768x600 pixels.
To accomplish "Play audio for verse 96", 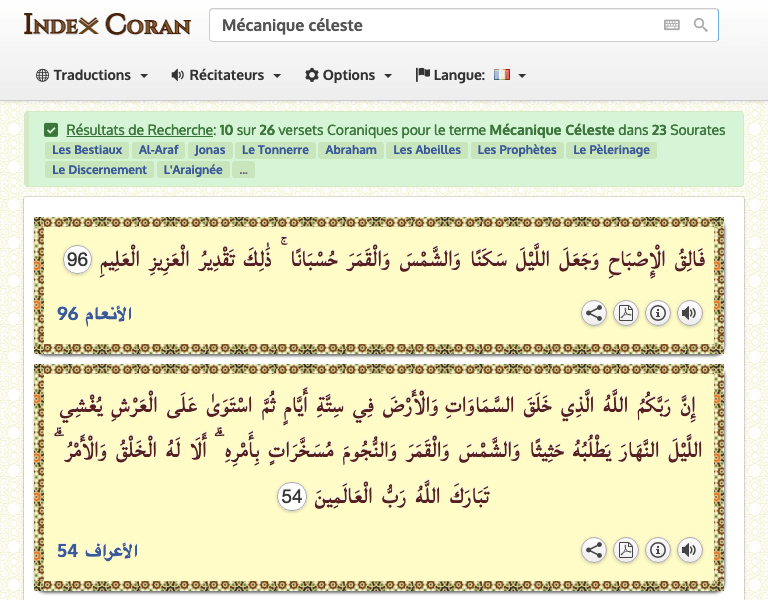I will [x=689, y=313].
